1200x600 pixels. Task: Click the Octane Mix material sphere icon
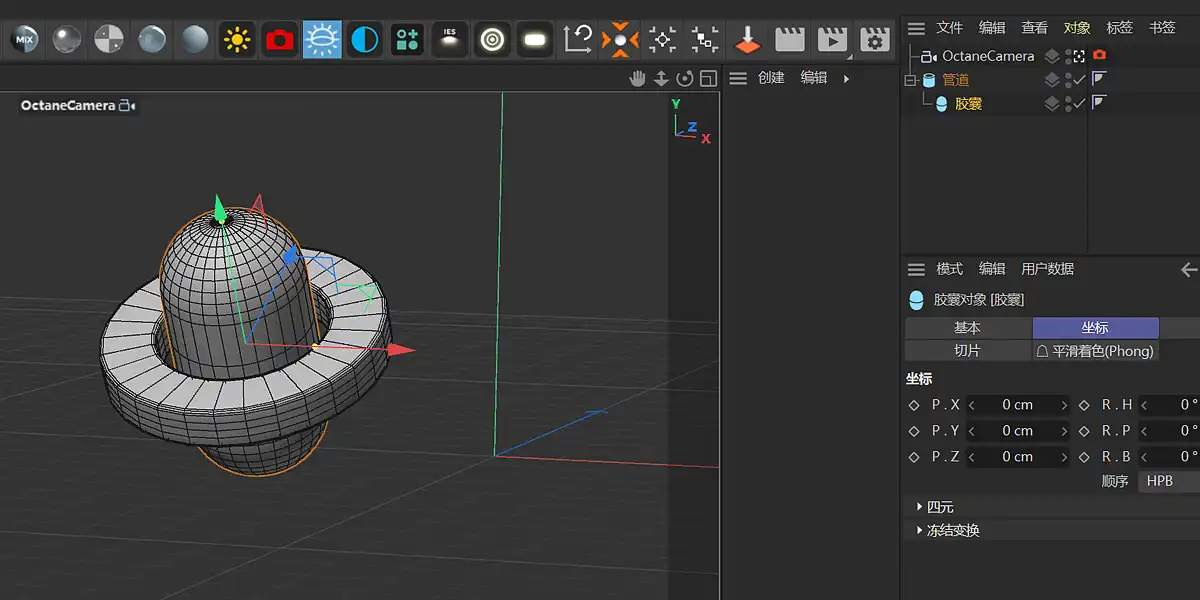[24, 39]
